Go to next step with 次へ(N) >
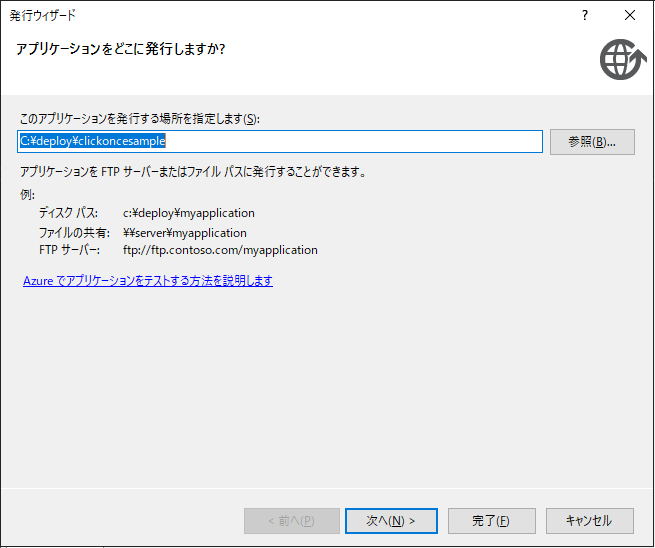Screen dimensions: 655x548 click(391, 521)
